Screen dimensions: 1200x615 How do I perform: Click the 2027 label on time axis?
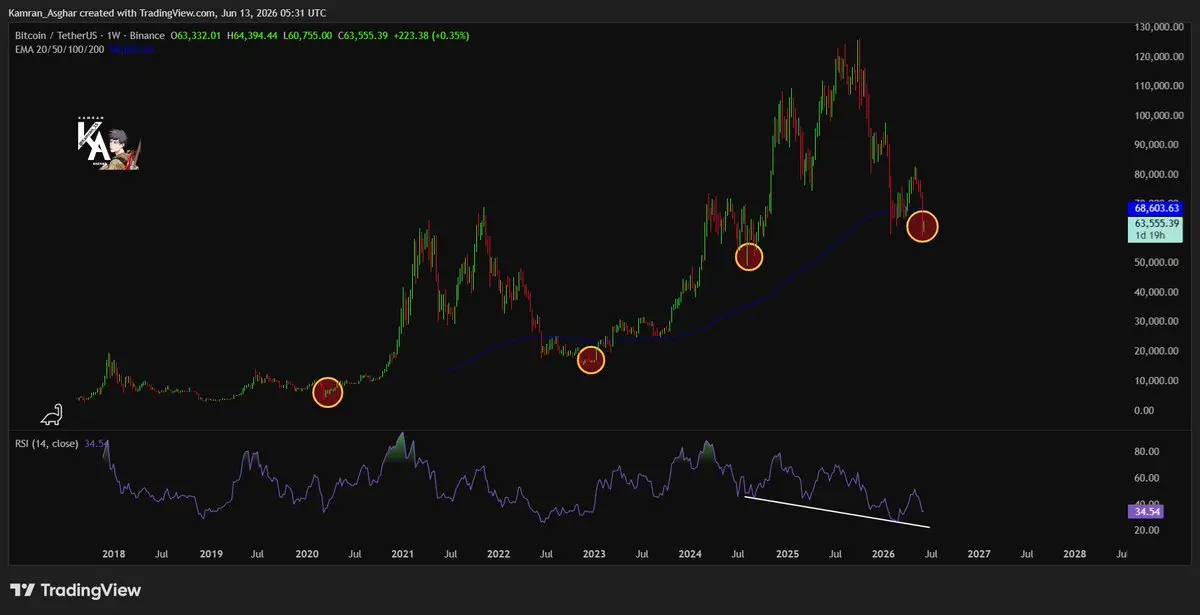point(979,553)
